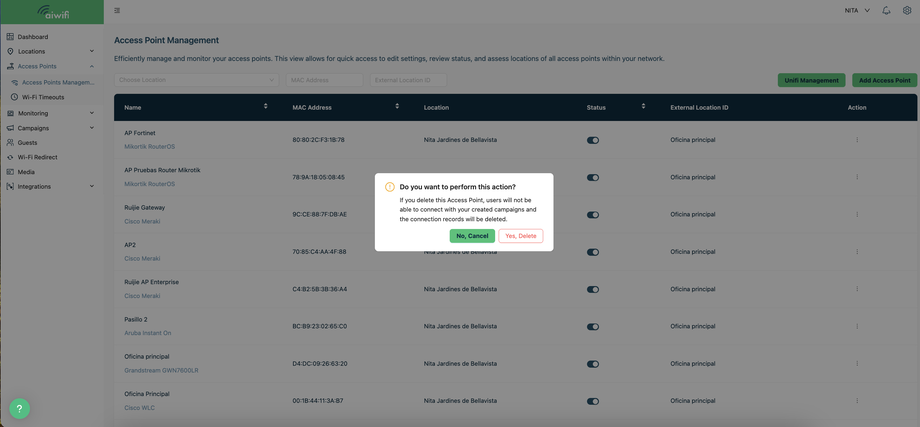Screen dimensions: 920x427
Task: Open action menu for AP Fortinet
Action: tap(857, 140)
